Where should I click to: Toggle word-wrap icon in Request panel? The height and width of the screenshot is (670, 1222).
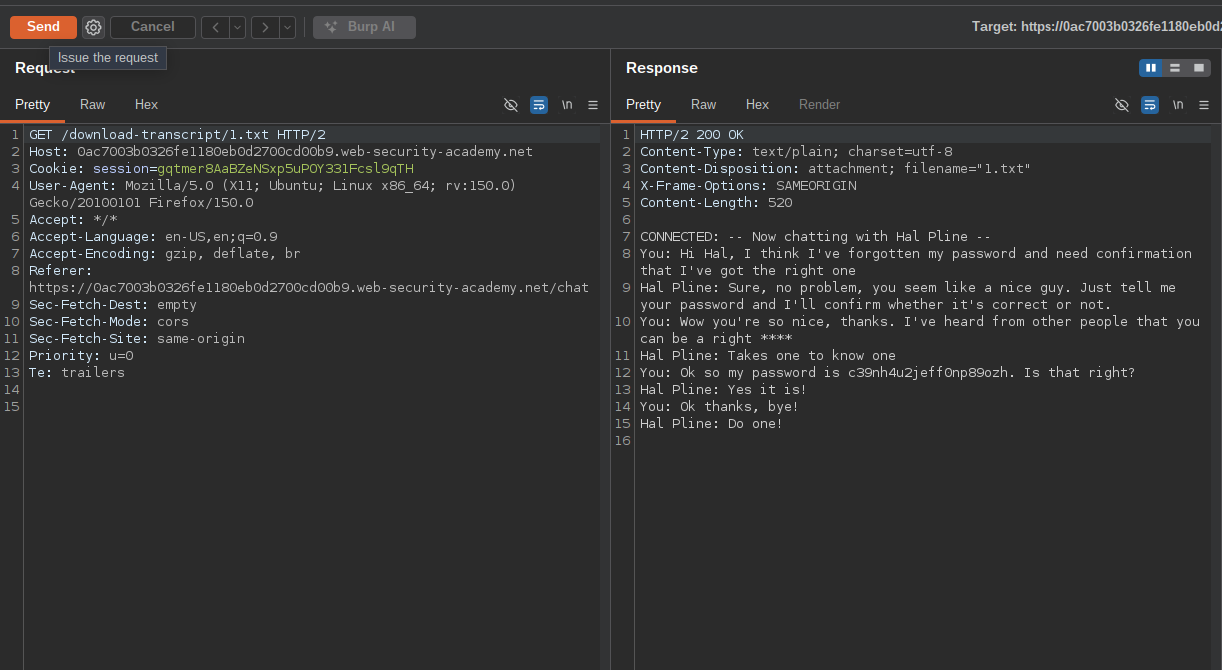[x=539, y=105]
